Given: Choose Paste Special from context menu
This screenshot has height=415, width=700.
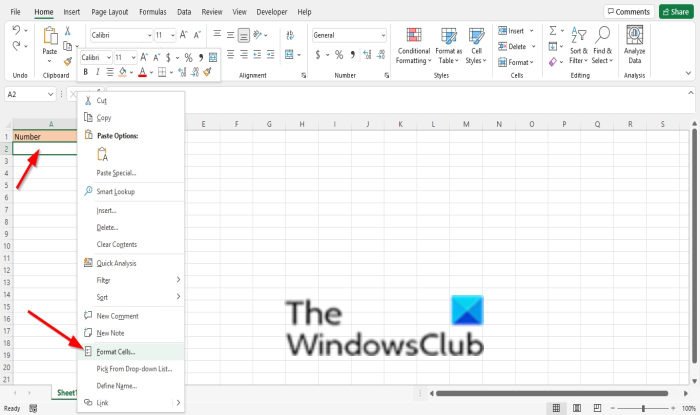Looking at the screenshot, I should 131,173.
